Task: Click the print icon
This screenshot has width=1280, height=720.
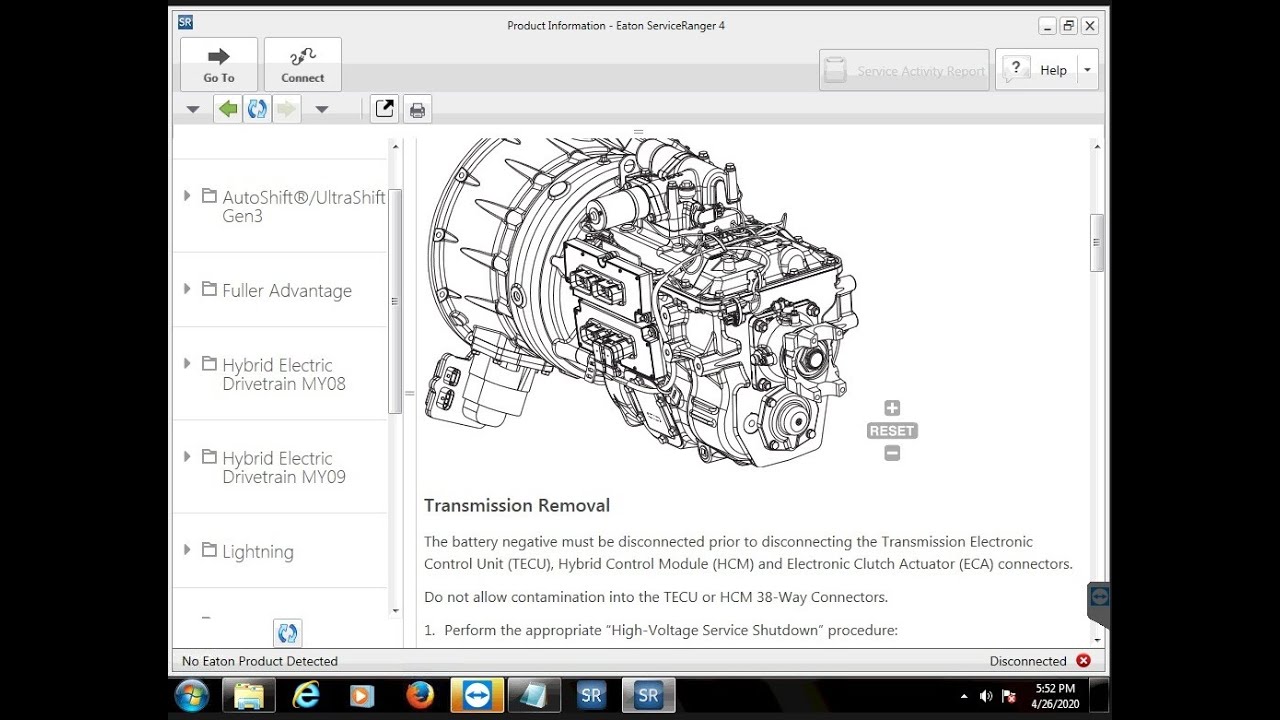Action: (418, 110)
